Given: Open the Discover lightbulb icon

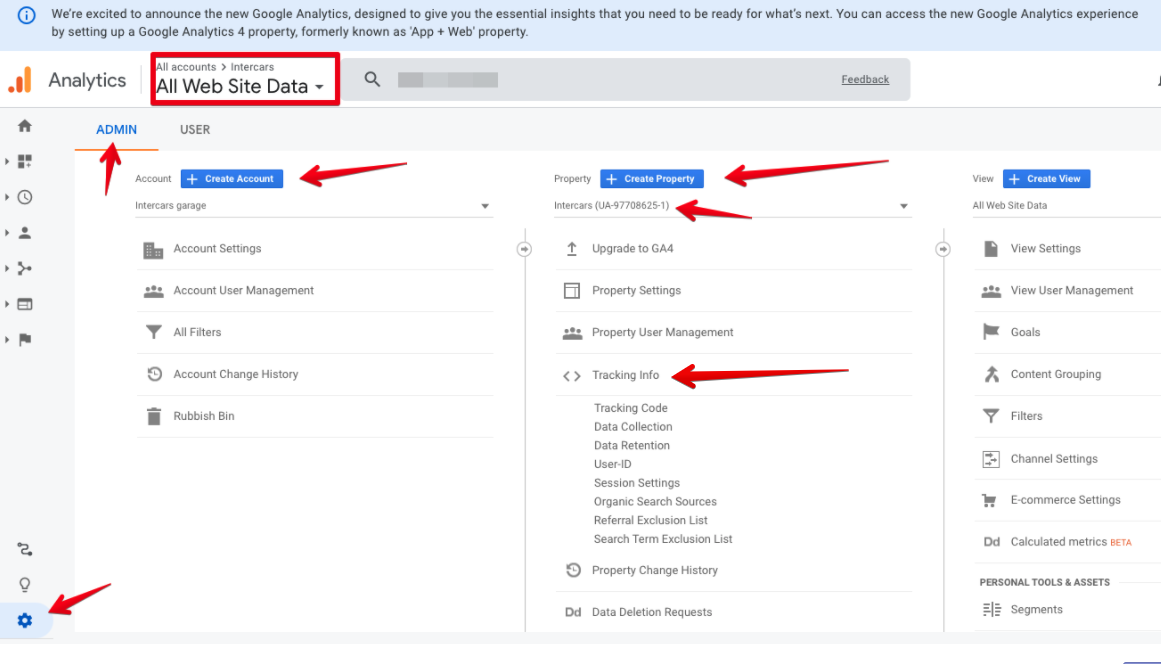Looking at the screenshot, I should pos(25,585).
